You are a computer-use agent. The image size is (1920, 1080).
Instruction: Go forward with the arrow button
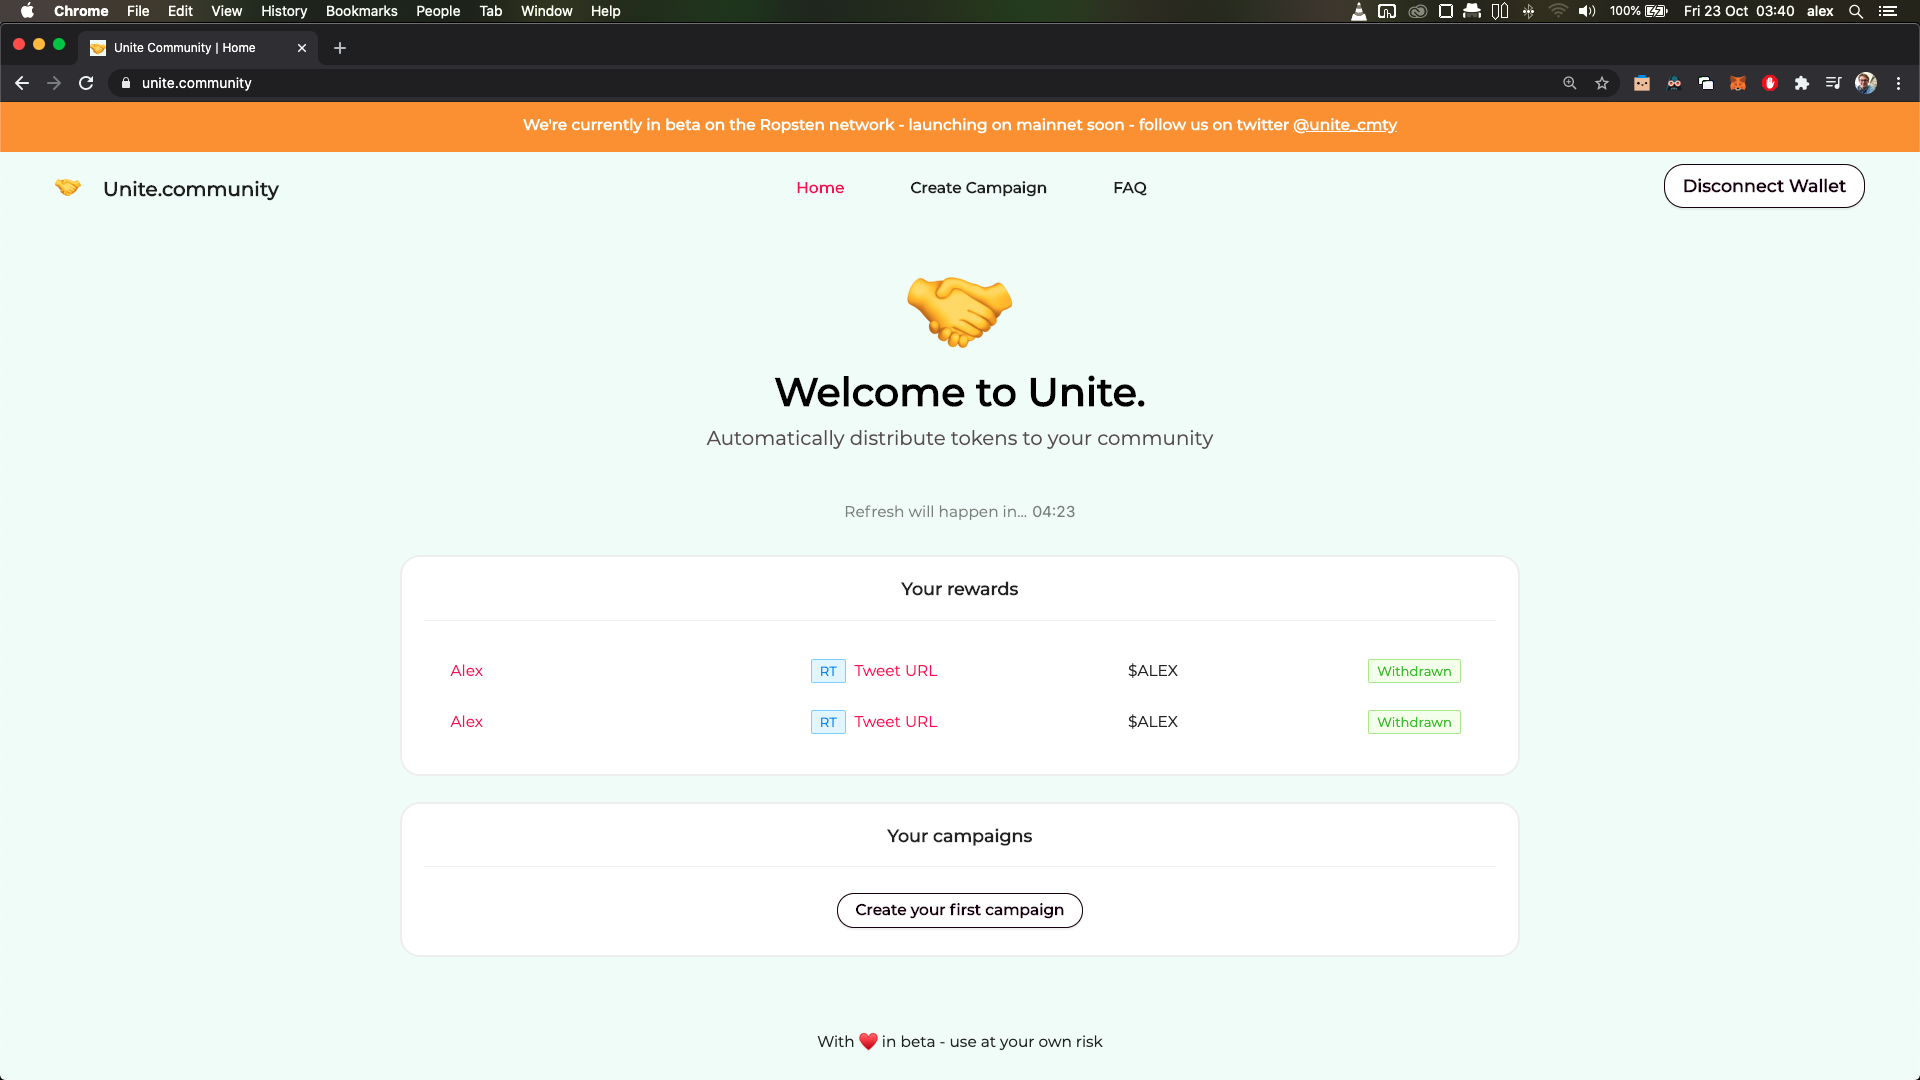pos(54,83)
